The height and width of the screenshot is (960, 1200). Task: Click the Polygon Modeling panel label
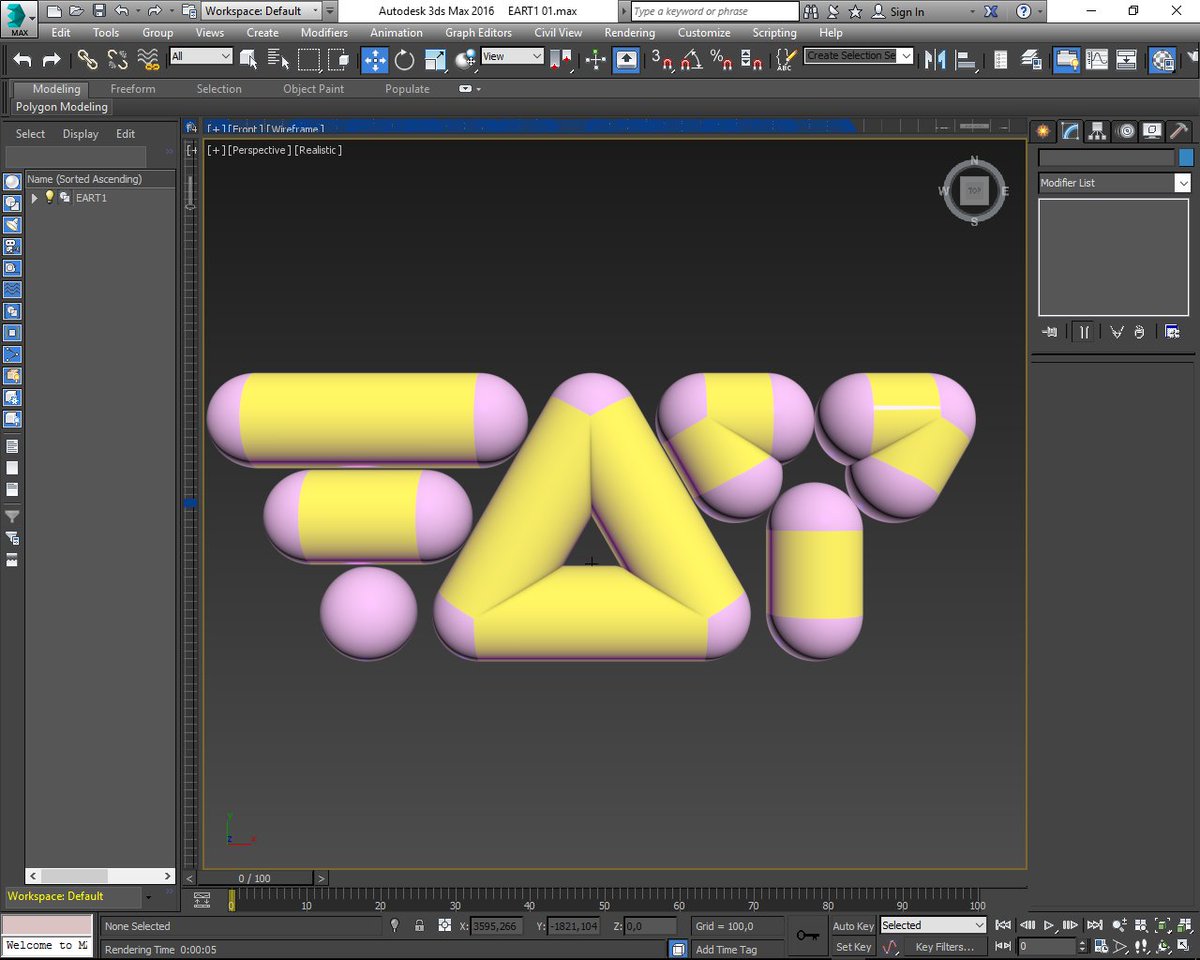62,107
